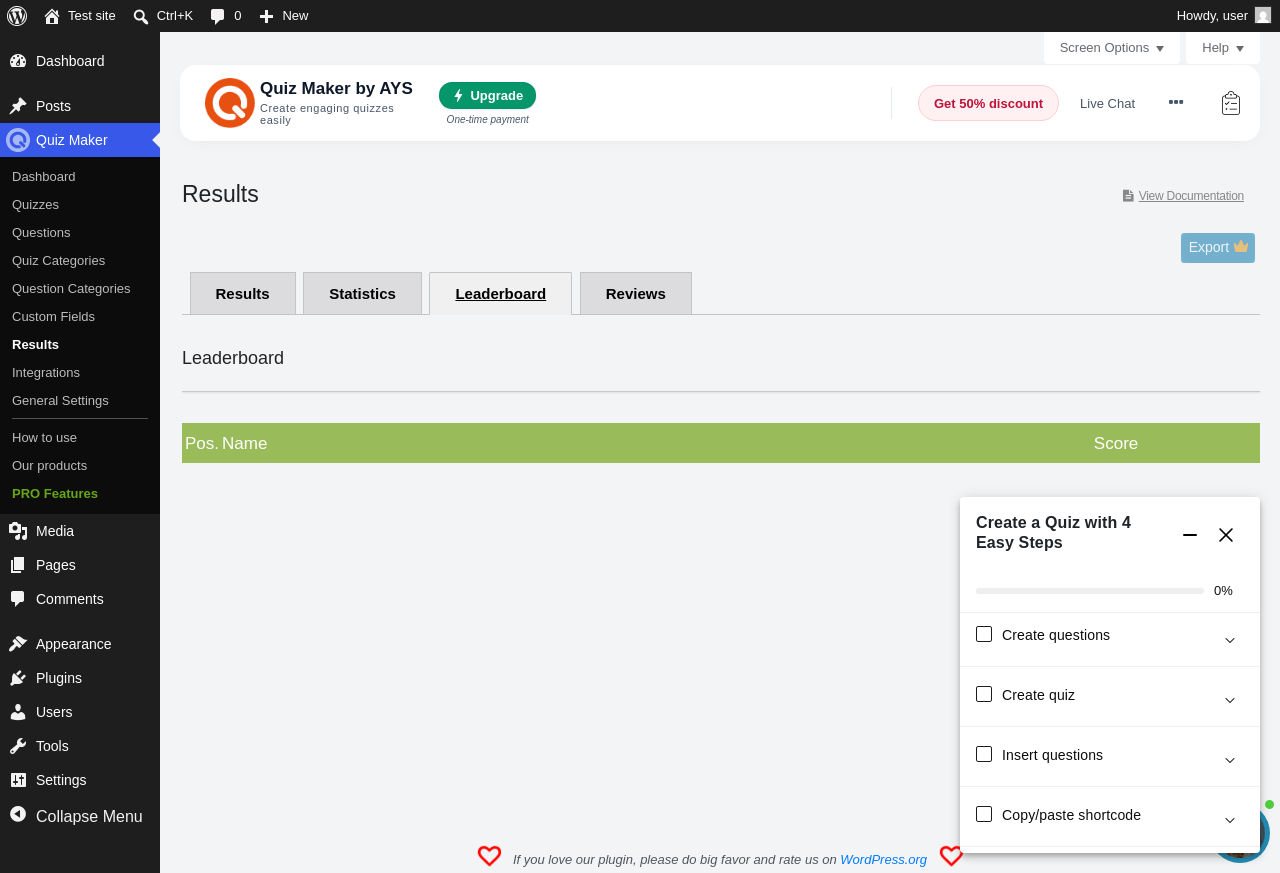Open Integrations submenu item
The height and width of the screenshot is (873, 1280).
[46, 373]
